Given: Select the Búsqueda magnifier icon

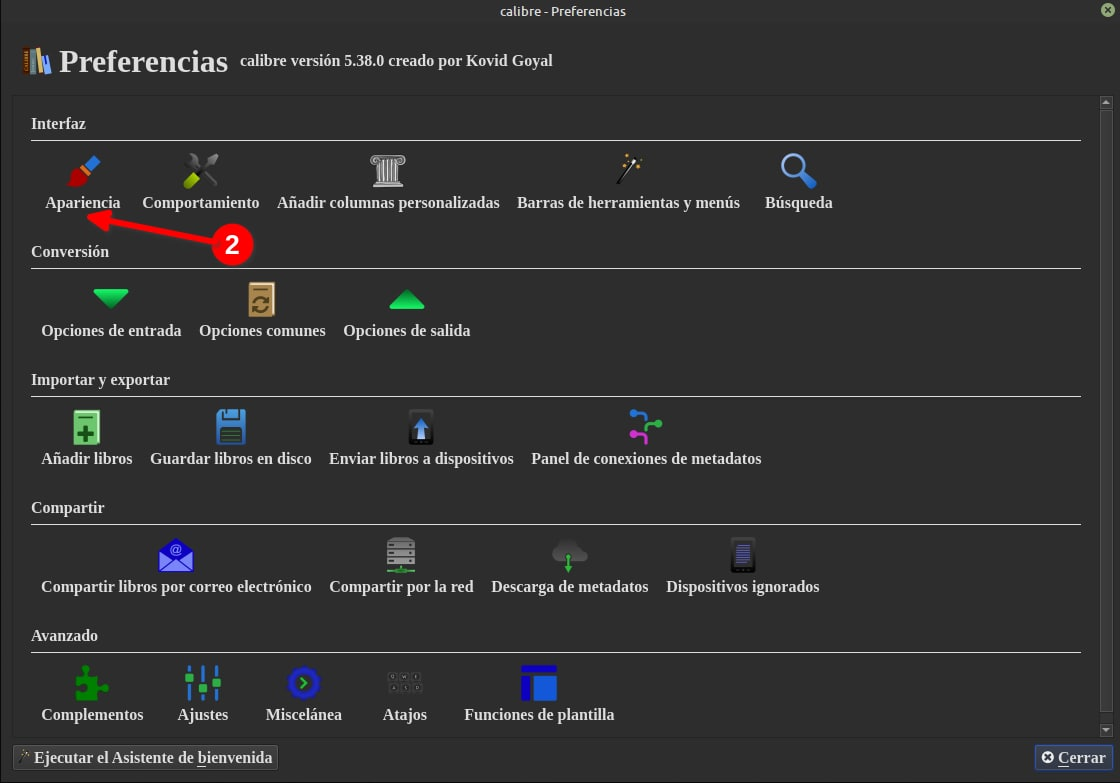Looking at the screenshot, I should point(799,171).
